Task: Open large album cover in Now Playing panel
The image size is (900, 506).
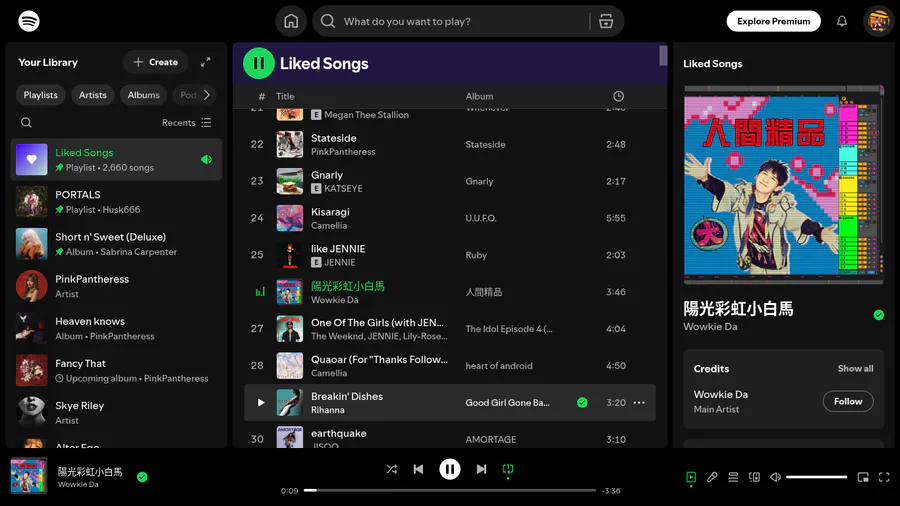Action: click(x=783, y=185)
